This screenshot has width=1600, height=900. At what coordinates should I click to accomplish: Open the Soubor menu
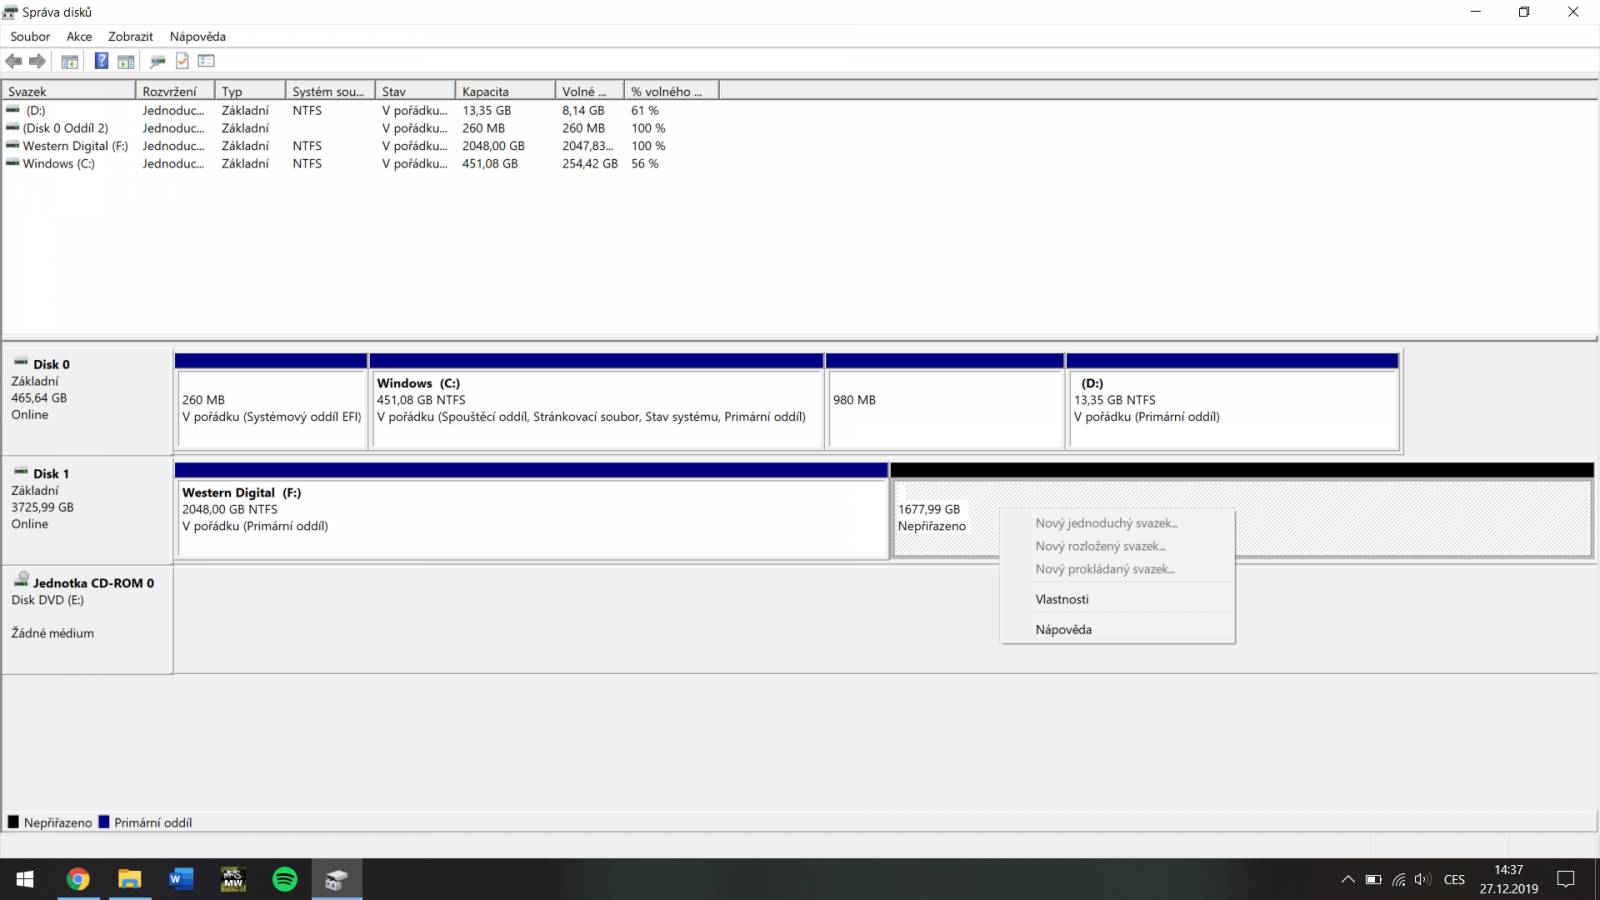tap(30, 36)
